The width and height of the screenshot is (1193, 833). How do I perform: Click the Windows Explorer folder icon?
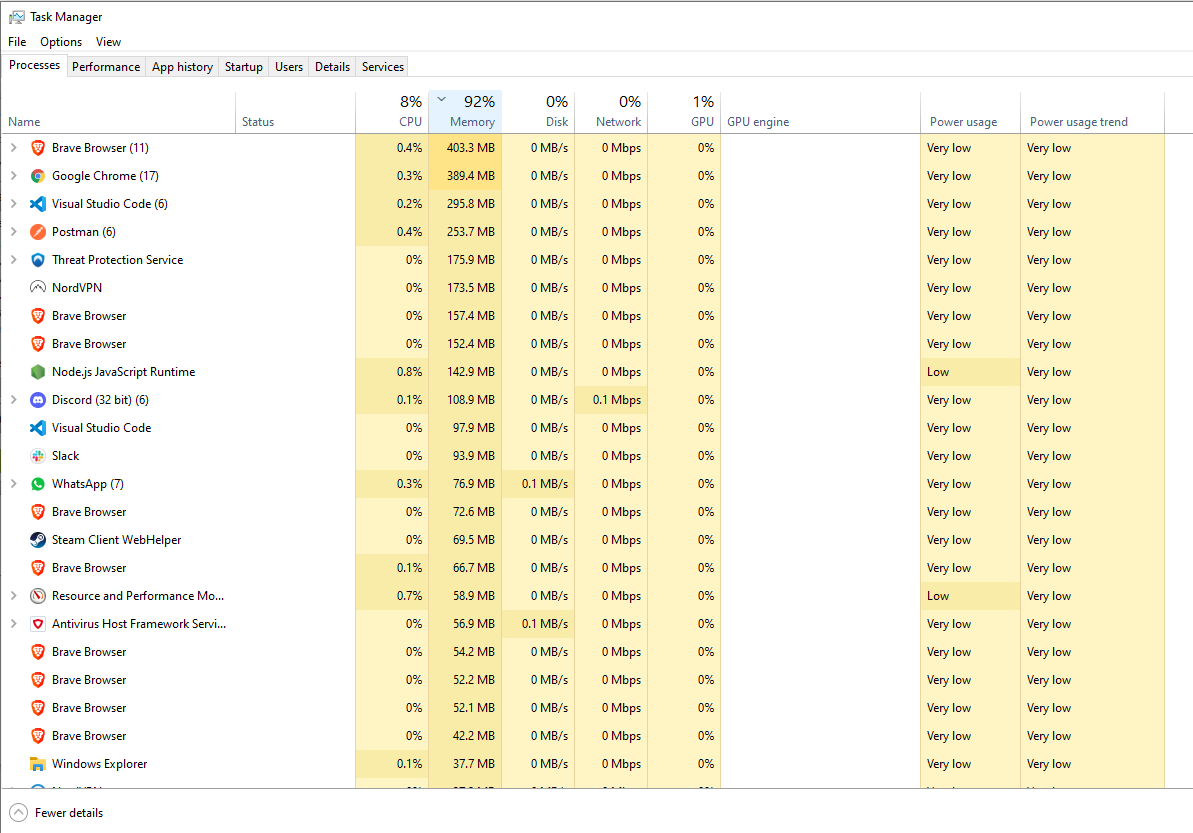[x=37, y=764]
